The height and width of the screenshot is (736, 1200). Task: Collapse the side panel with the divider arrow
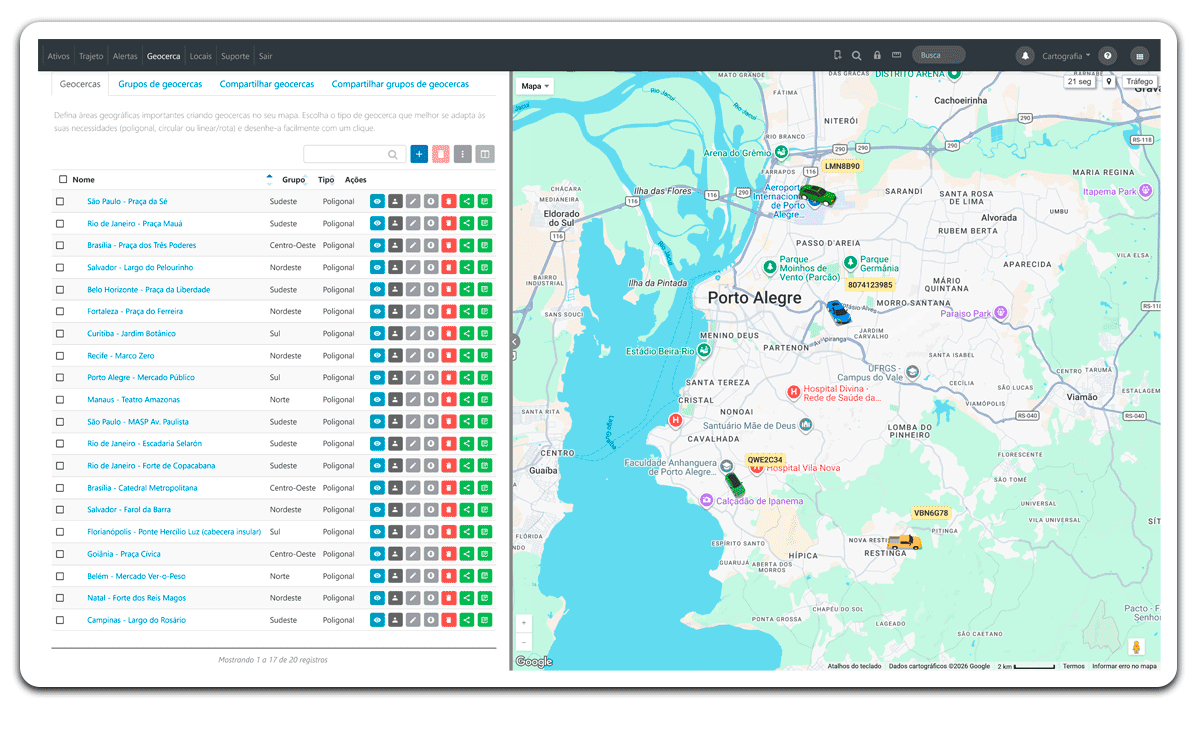point(515,341)
